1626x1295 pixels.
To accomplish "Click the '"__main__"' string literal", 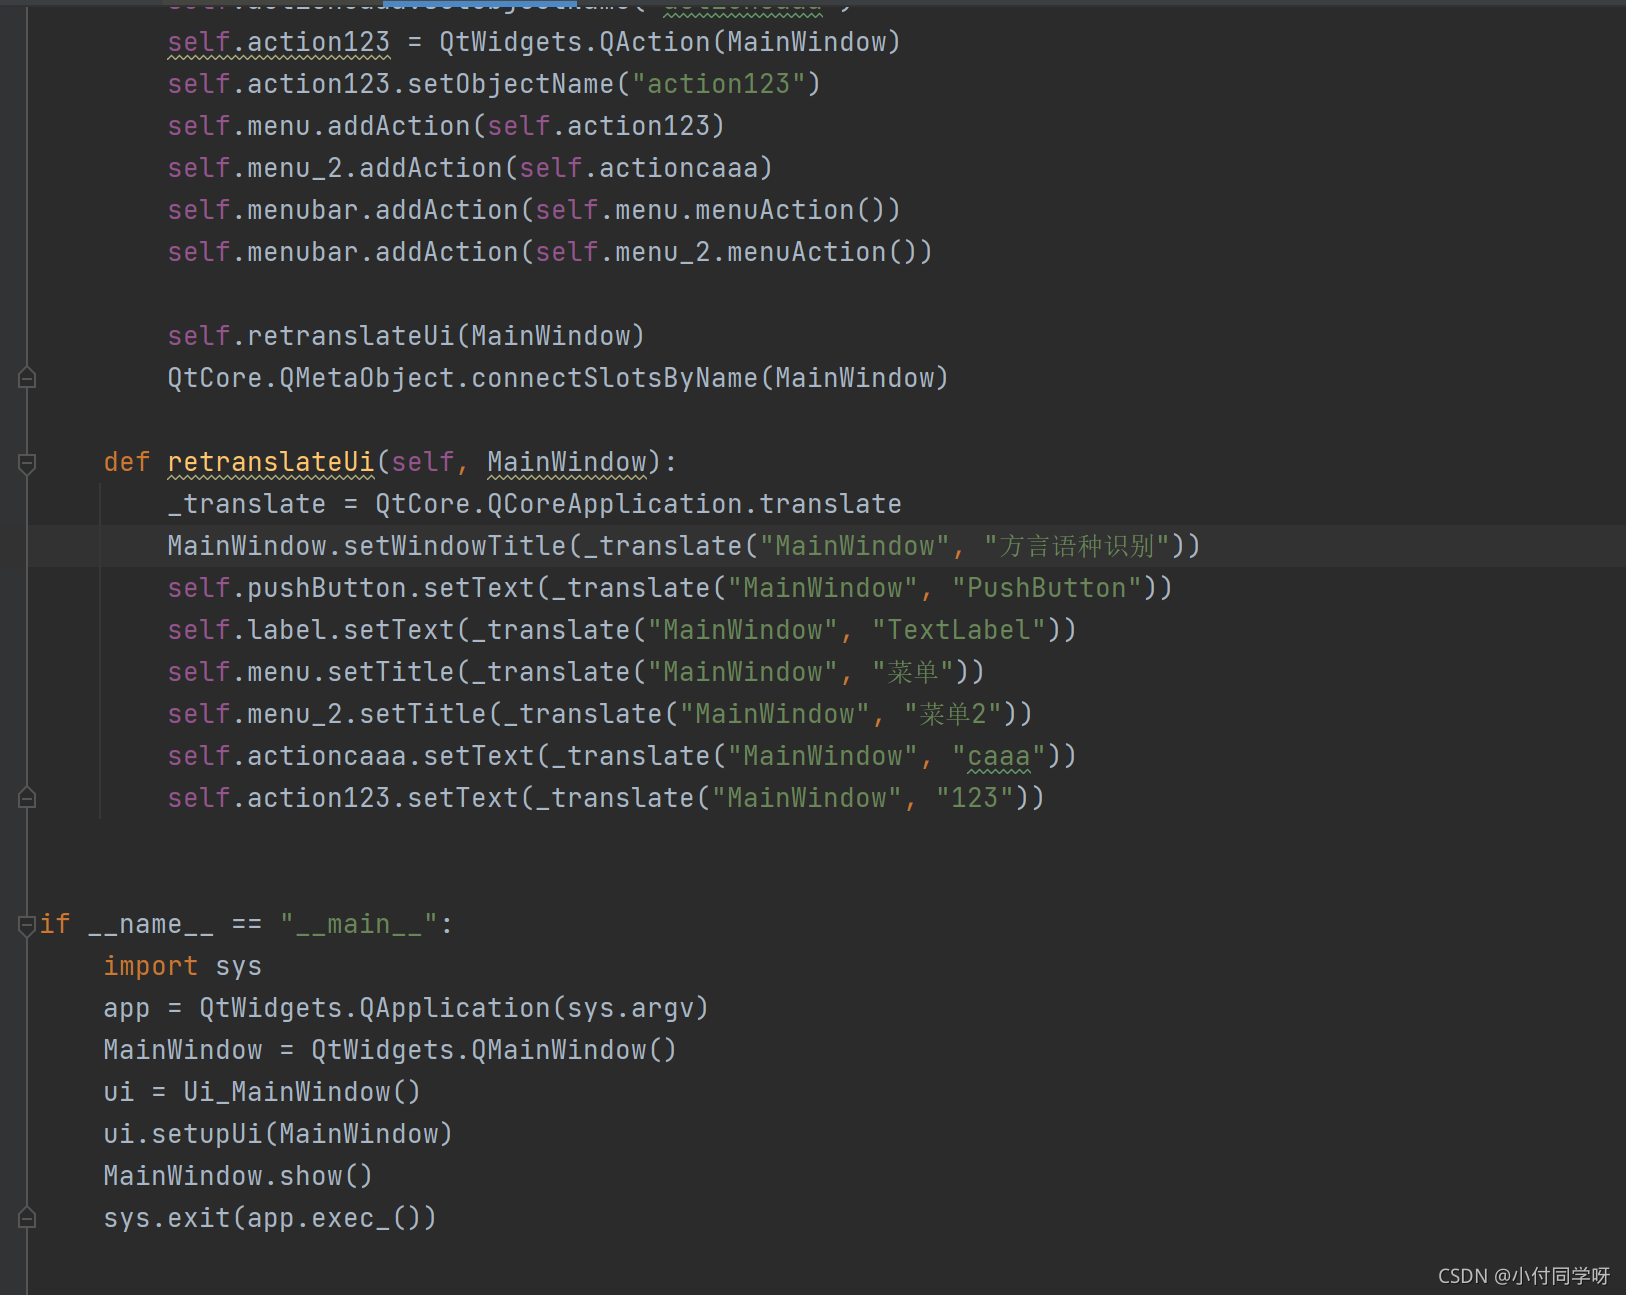I will [x=358, y=925].
